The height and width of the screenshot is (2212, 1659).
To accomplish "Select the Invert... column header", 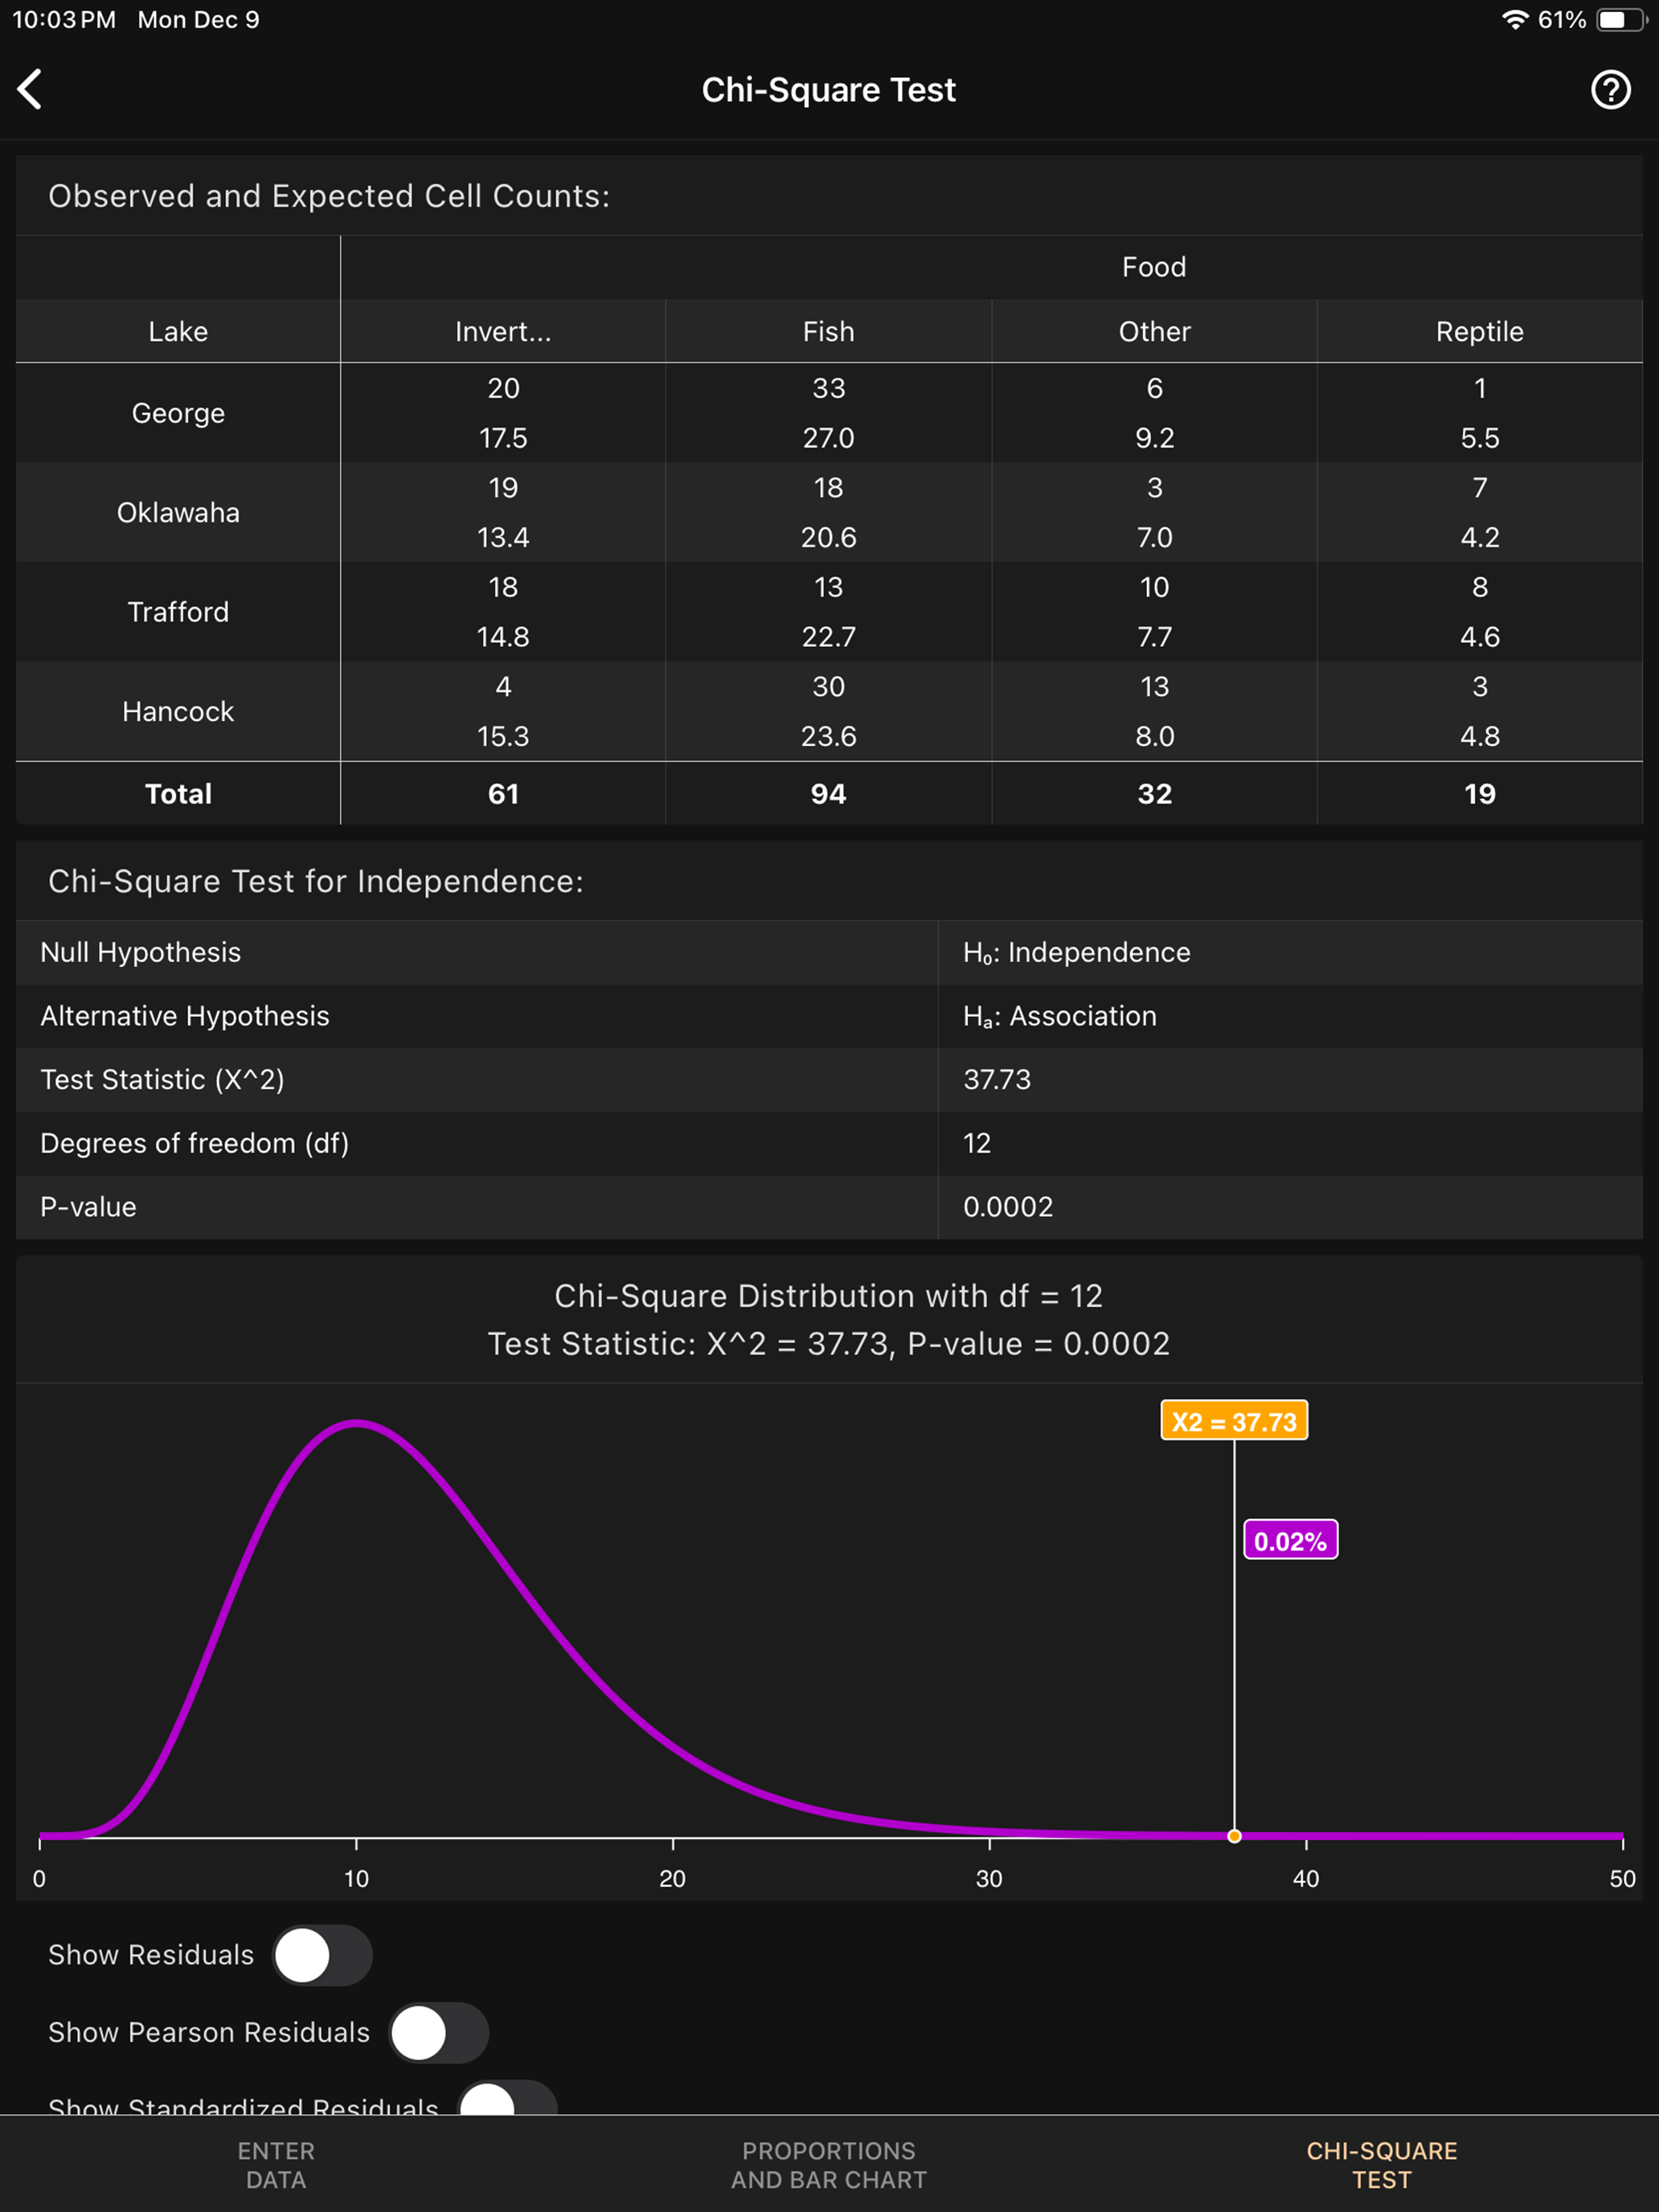I will (x=503, y=331).
